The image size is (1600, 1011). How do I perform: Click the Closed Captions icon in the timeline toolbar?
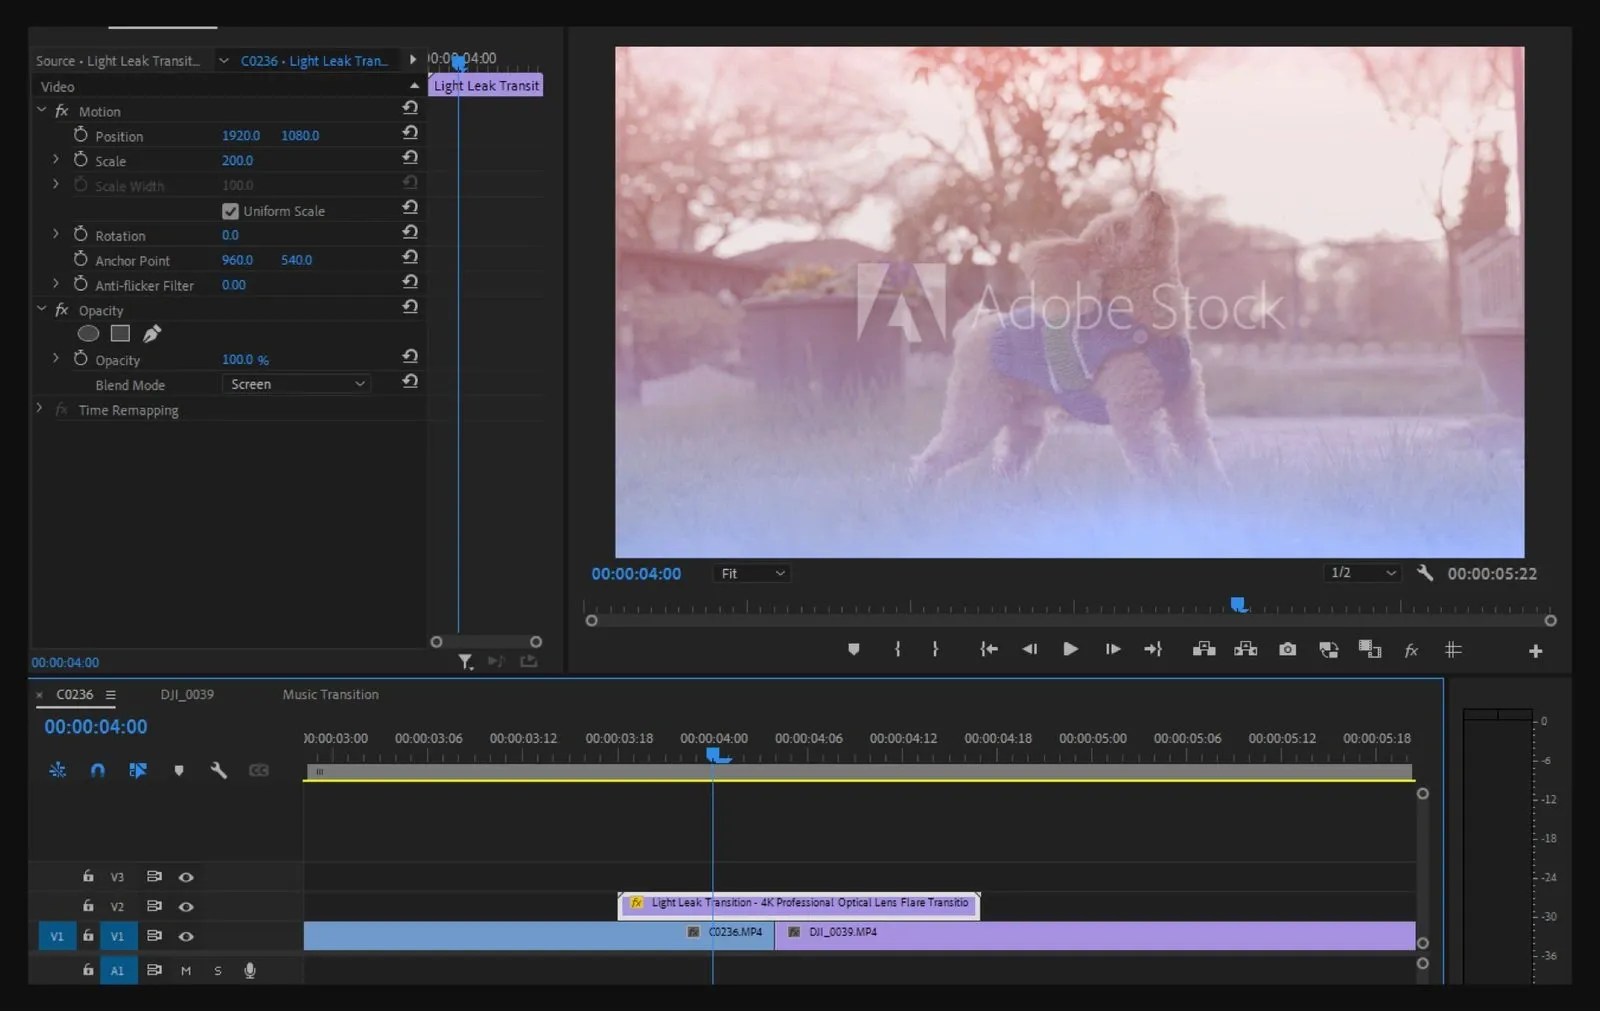click(259, 771)
